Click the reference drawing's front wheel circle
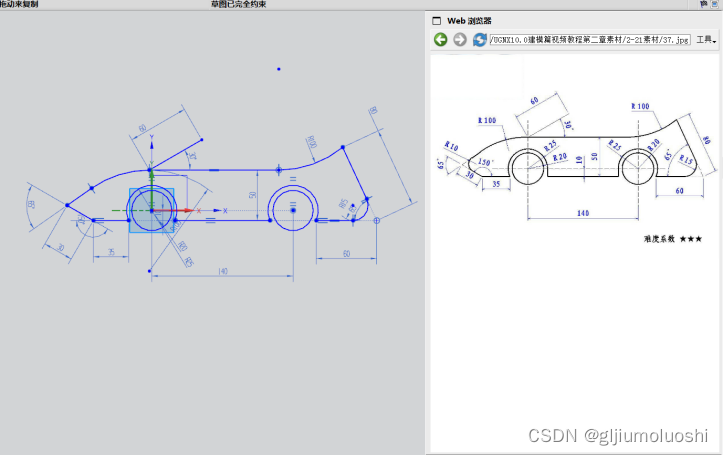Viewport: 723px width, 455px height. coord(528,167)
